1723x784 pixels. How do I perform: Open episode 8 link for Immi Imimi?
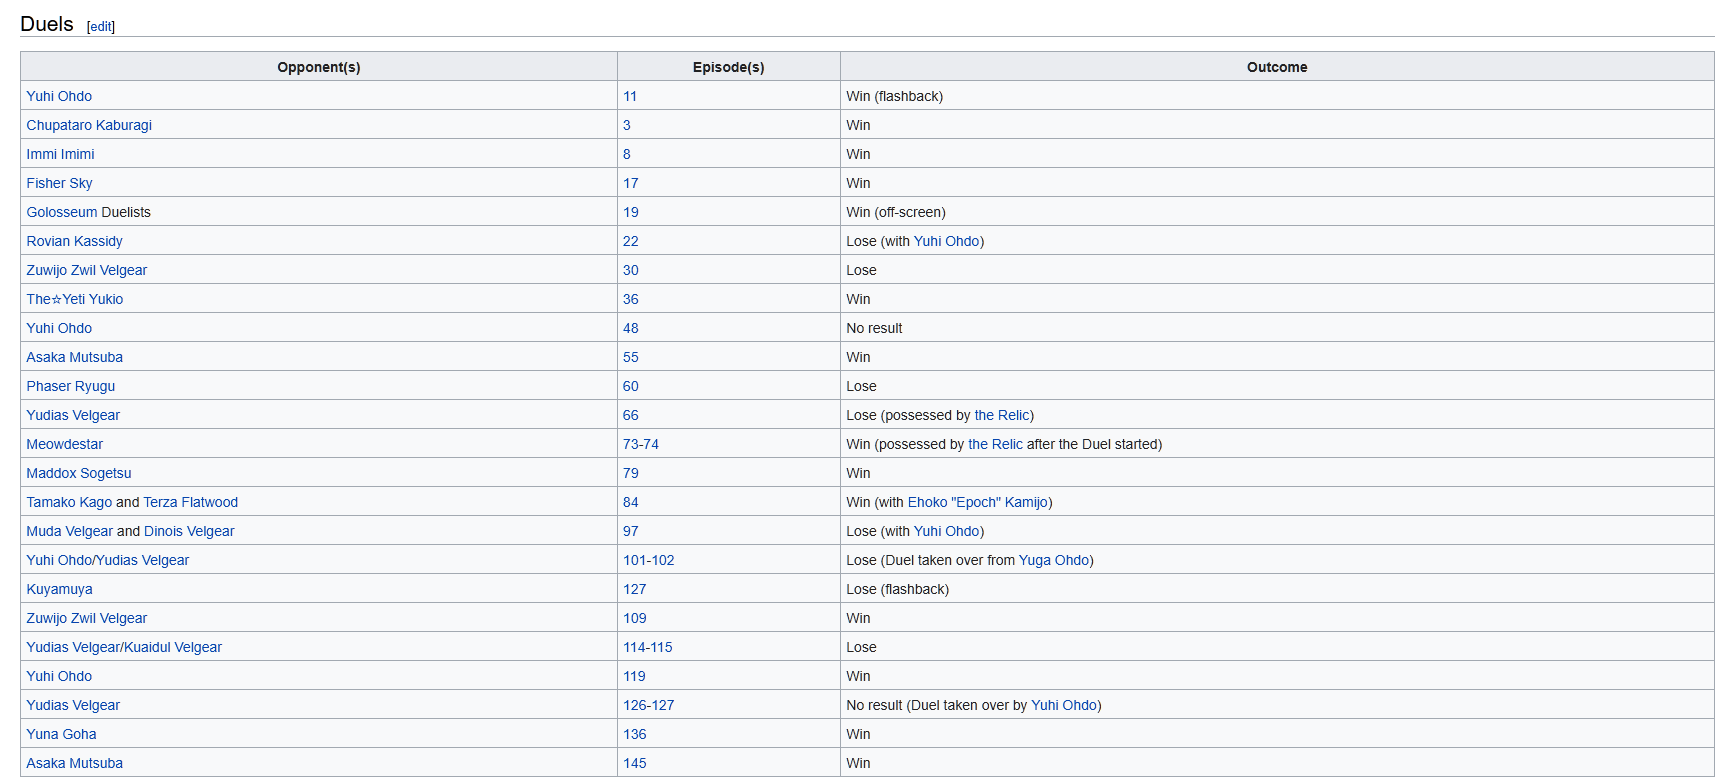coord(627,154)
